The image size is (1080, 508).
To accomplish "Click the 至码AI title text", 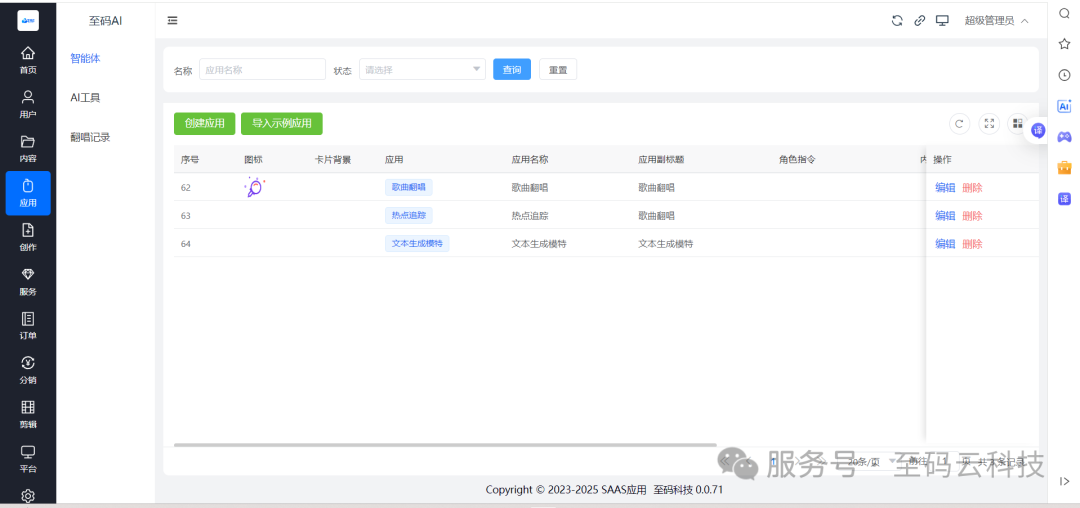I will click(105, 21).
